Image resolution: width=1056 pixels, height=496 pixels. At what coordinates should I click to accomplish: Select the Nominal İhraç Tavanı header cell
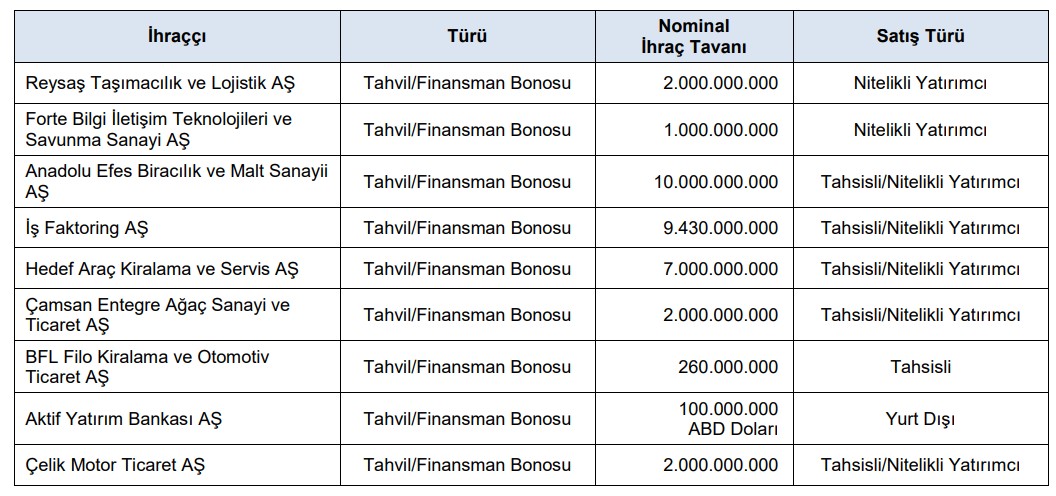coord(694,37)
